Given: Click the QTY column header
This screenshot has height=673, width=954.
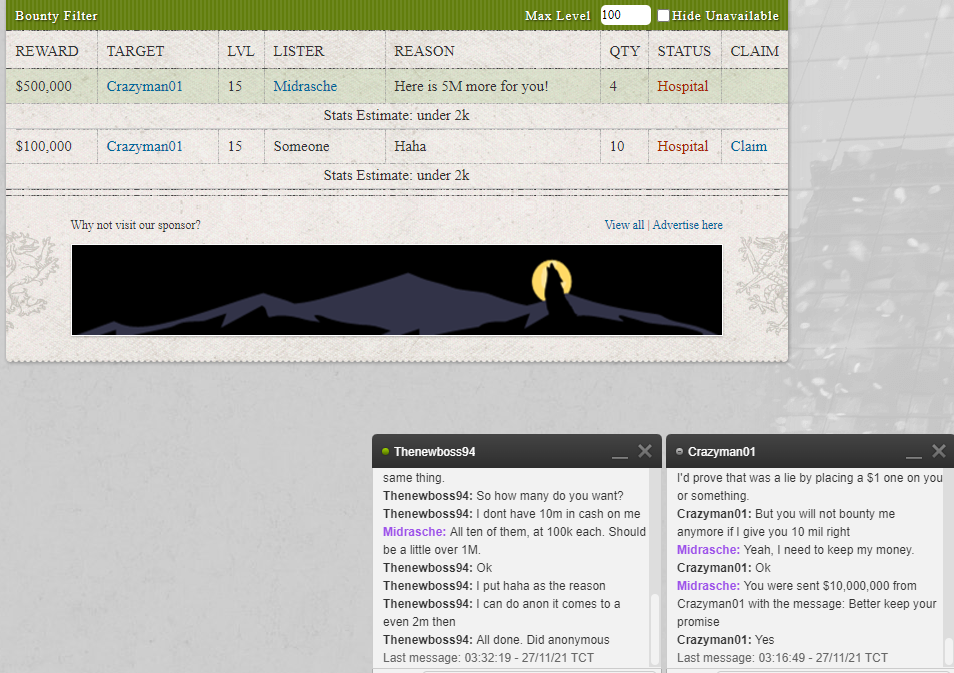Looking at the screenshot, I should click(624, 52).
